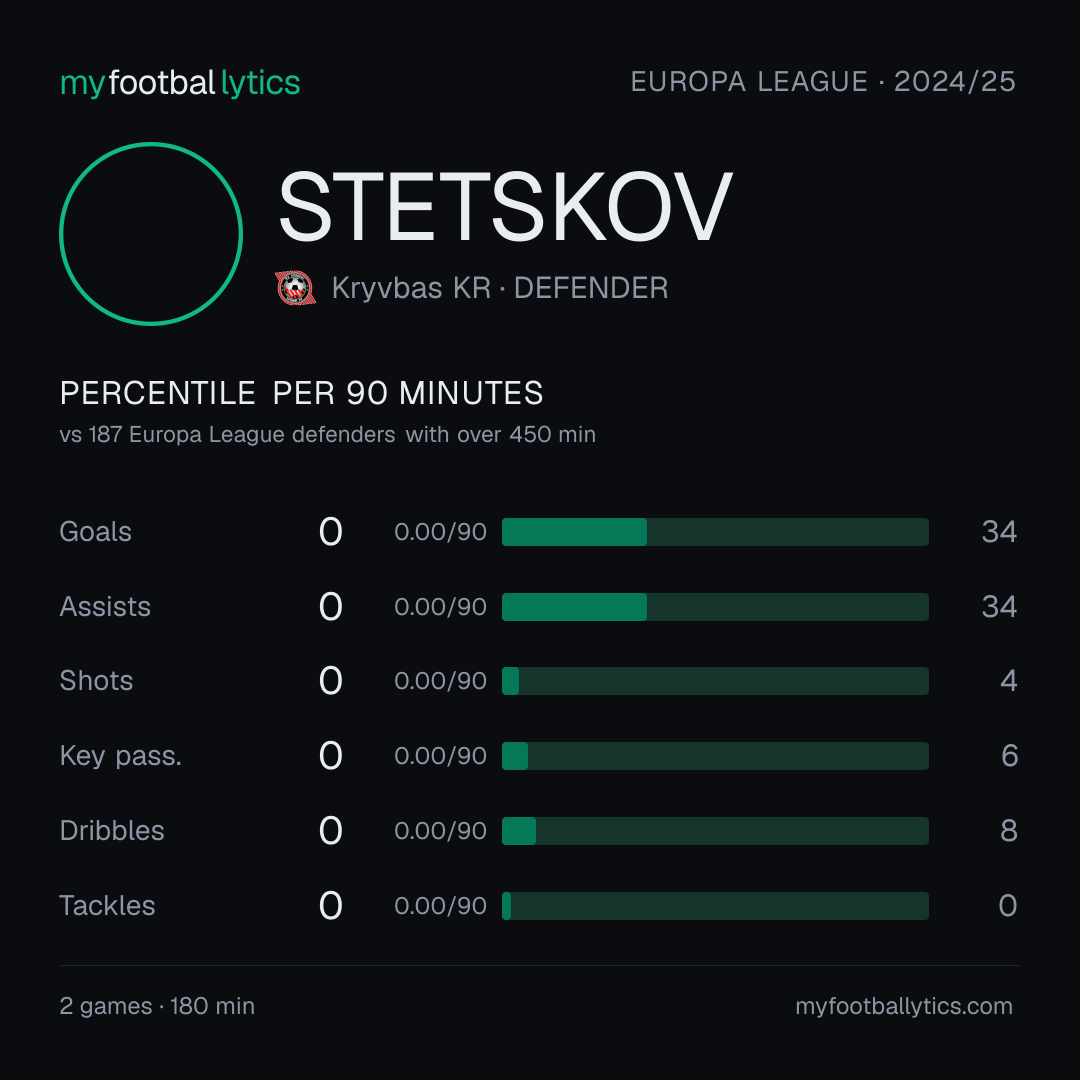The width and height of the screenshot is (1080, 1080).
Task: Click the Goals percentile value 34
Action: click(999, 532)
